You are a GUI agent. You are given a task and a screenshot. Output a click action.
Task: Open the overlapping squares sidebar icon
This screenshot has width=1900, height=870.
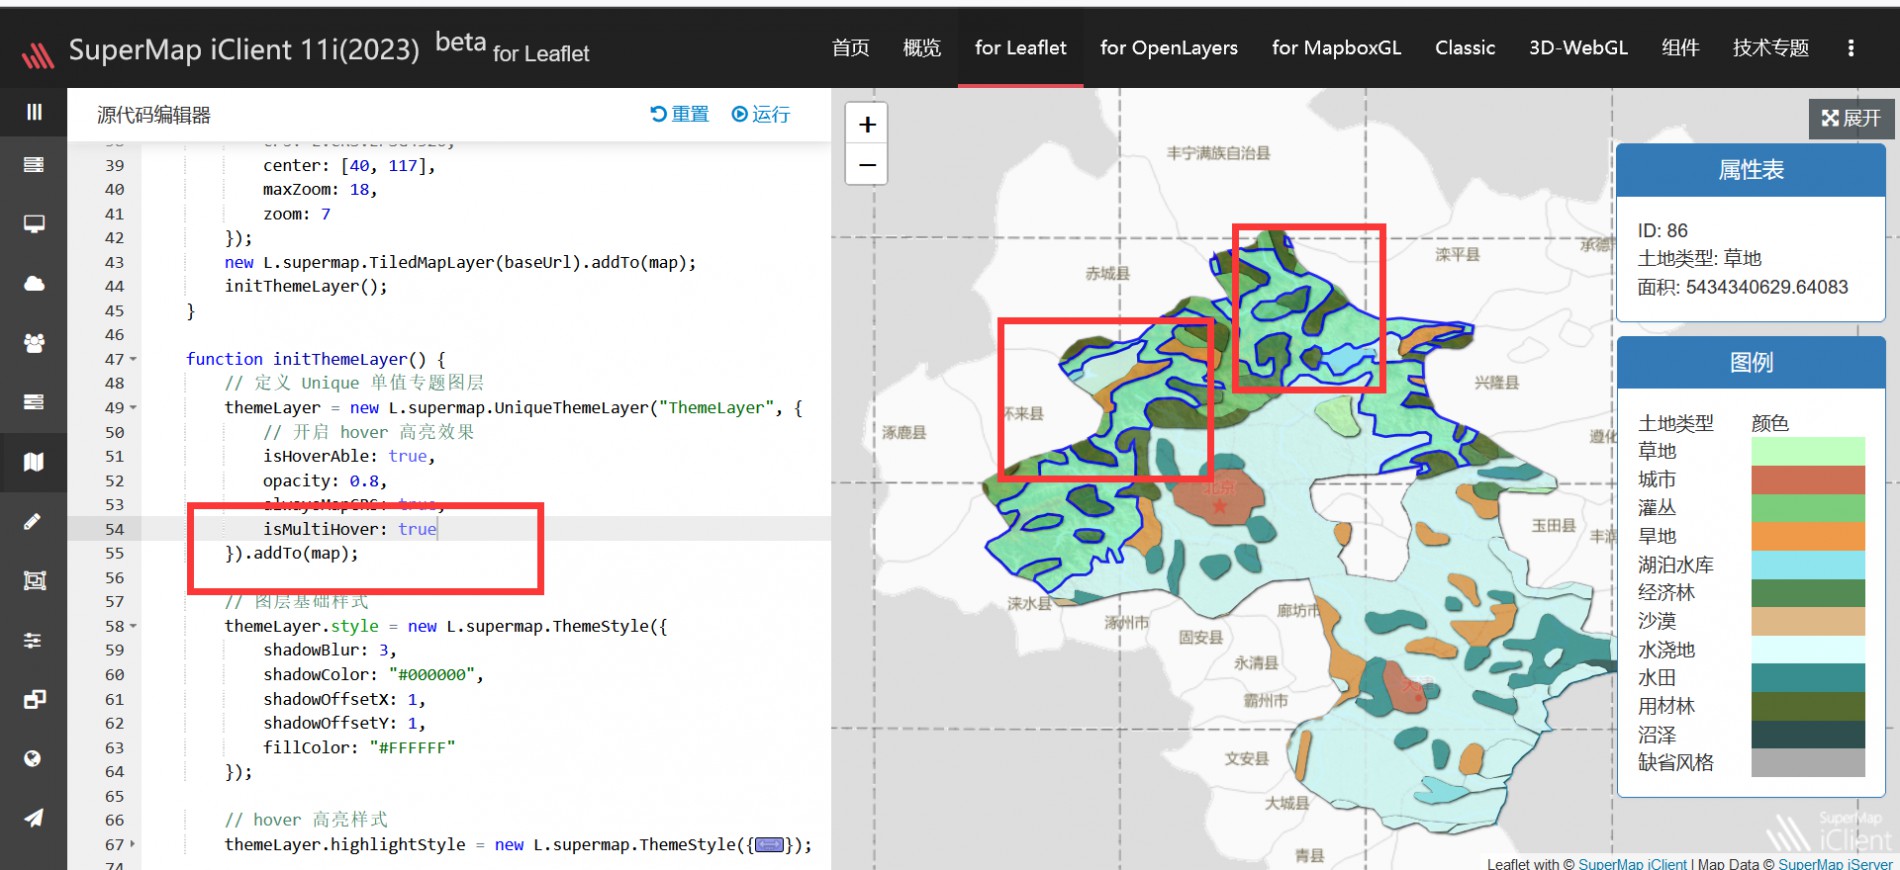tap(34, 699)
